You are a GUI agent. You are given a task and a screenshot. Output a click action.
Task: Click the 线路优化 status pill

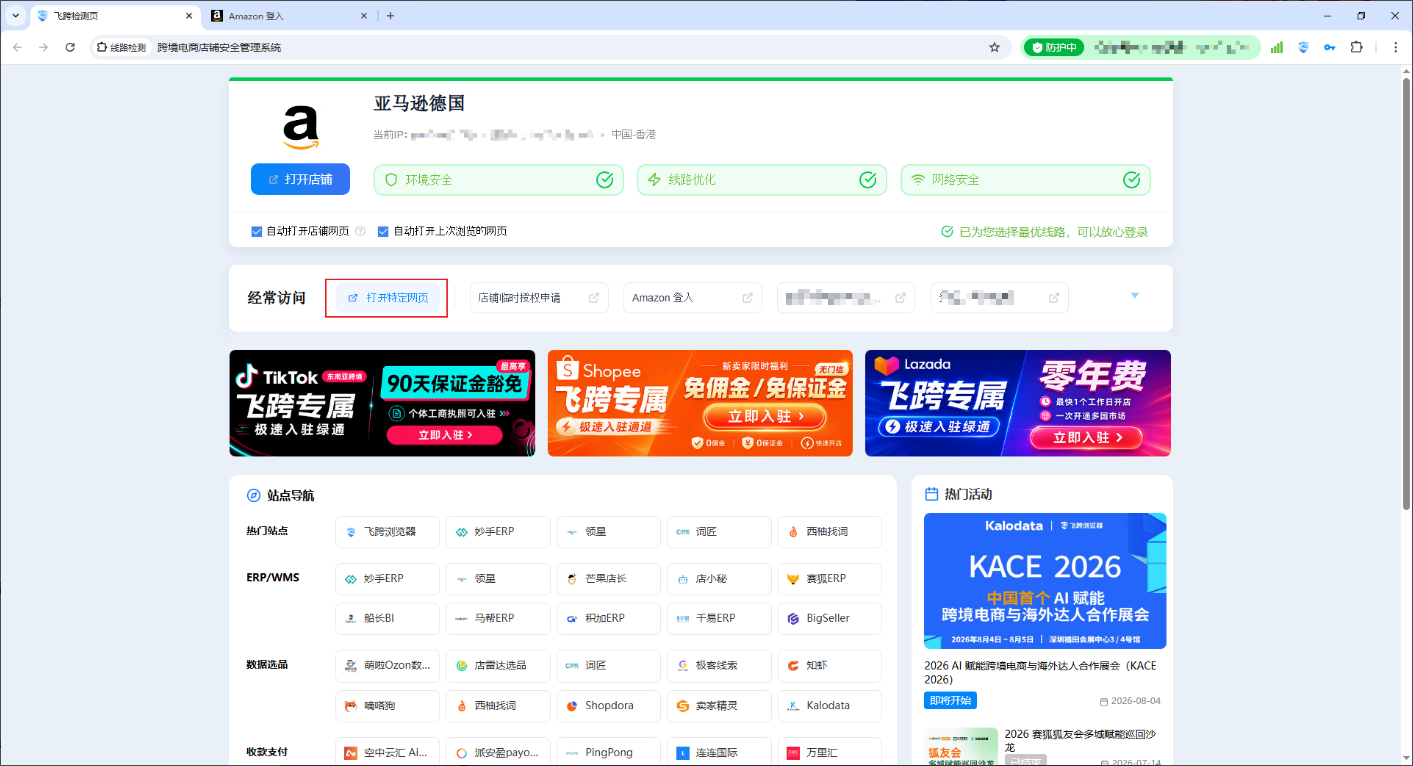[x=762, y=180]
